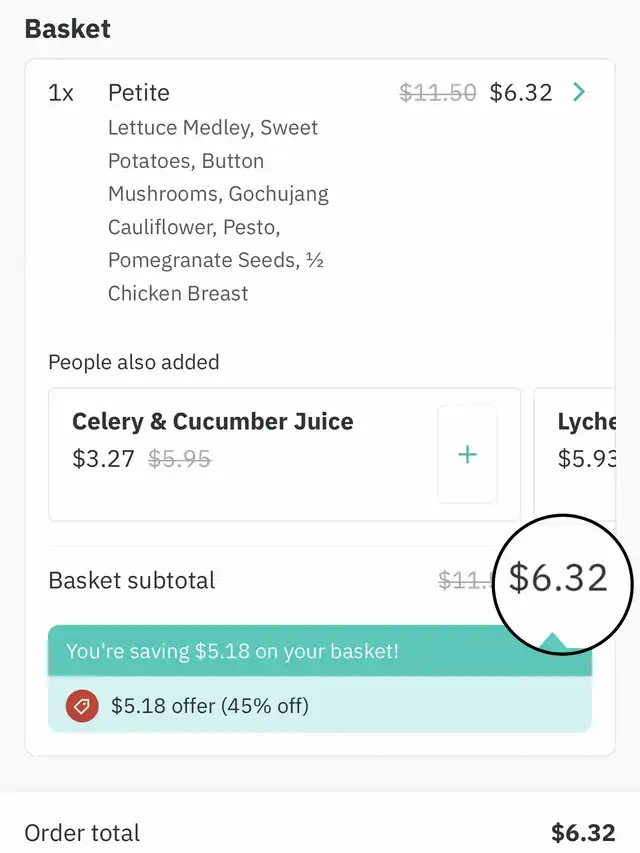This screenshot has width=640, height=853.
Task: Click the $3.27 juice price
Action: (x=103, y=459)
